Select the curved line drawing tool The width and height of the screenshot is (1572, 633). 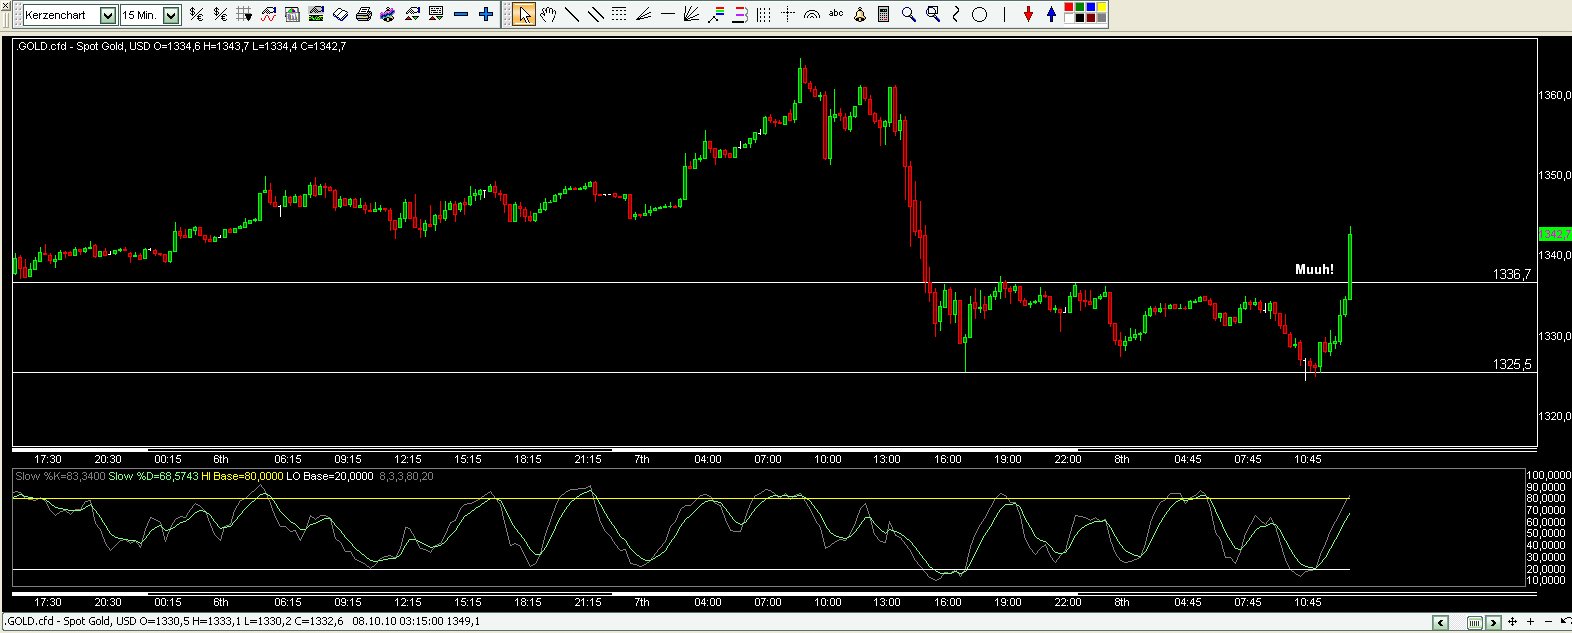point(956,14)
